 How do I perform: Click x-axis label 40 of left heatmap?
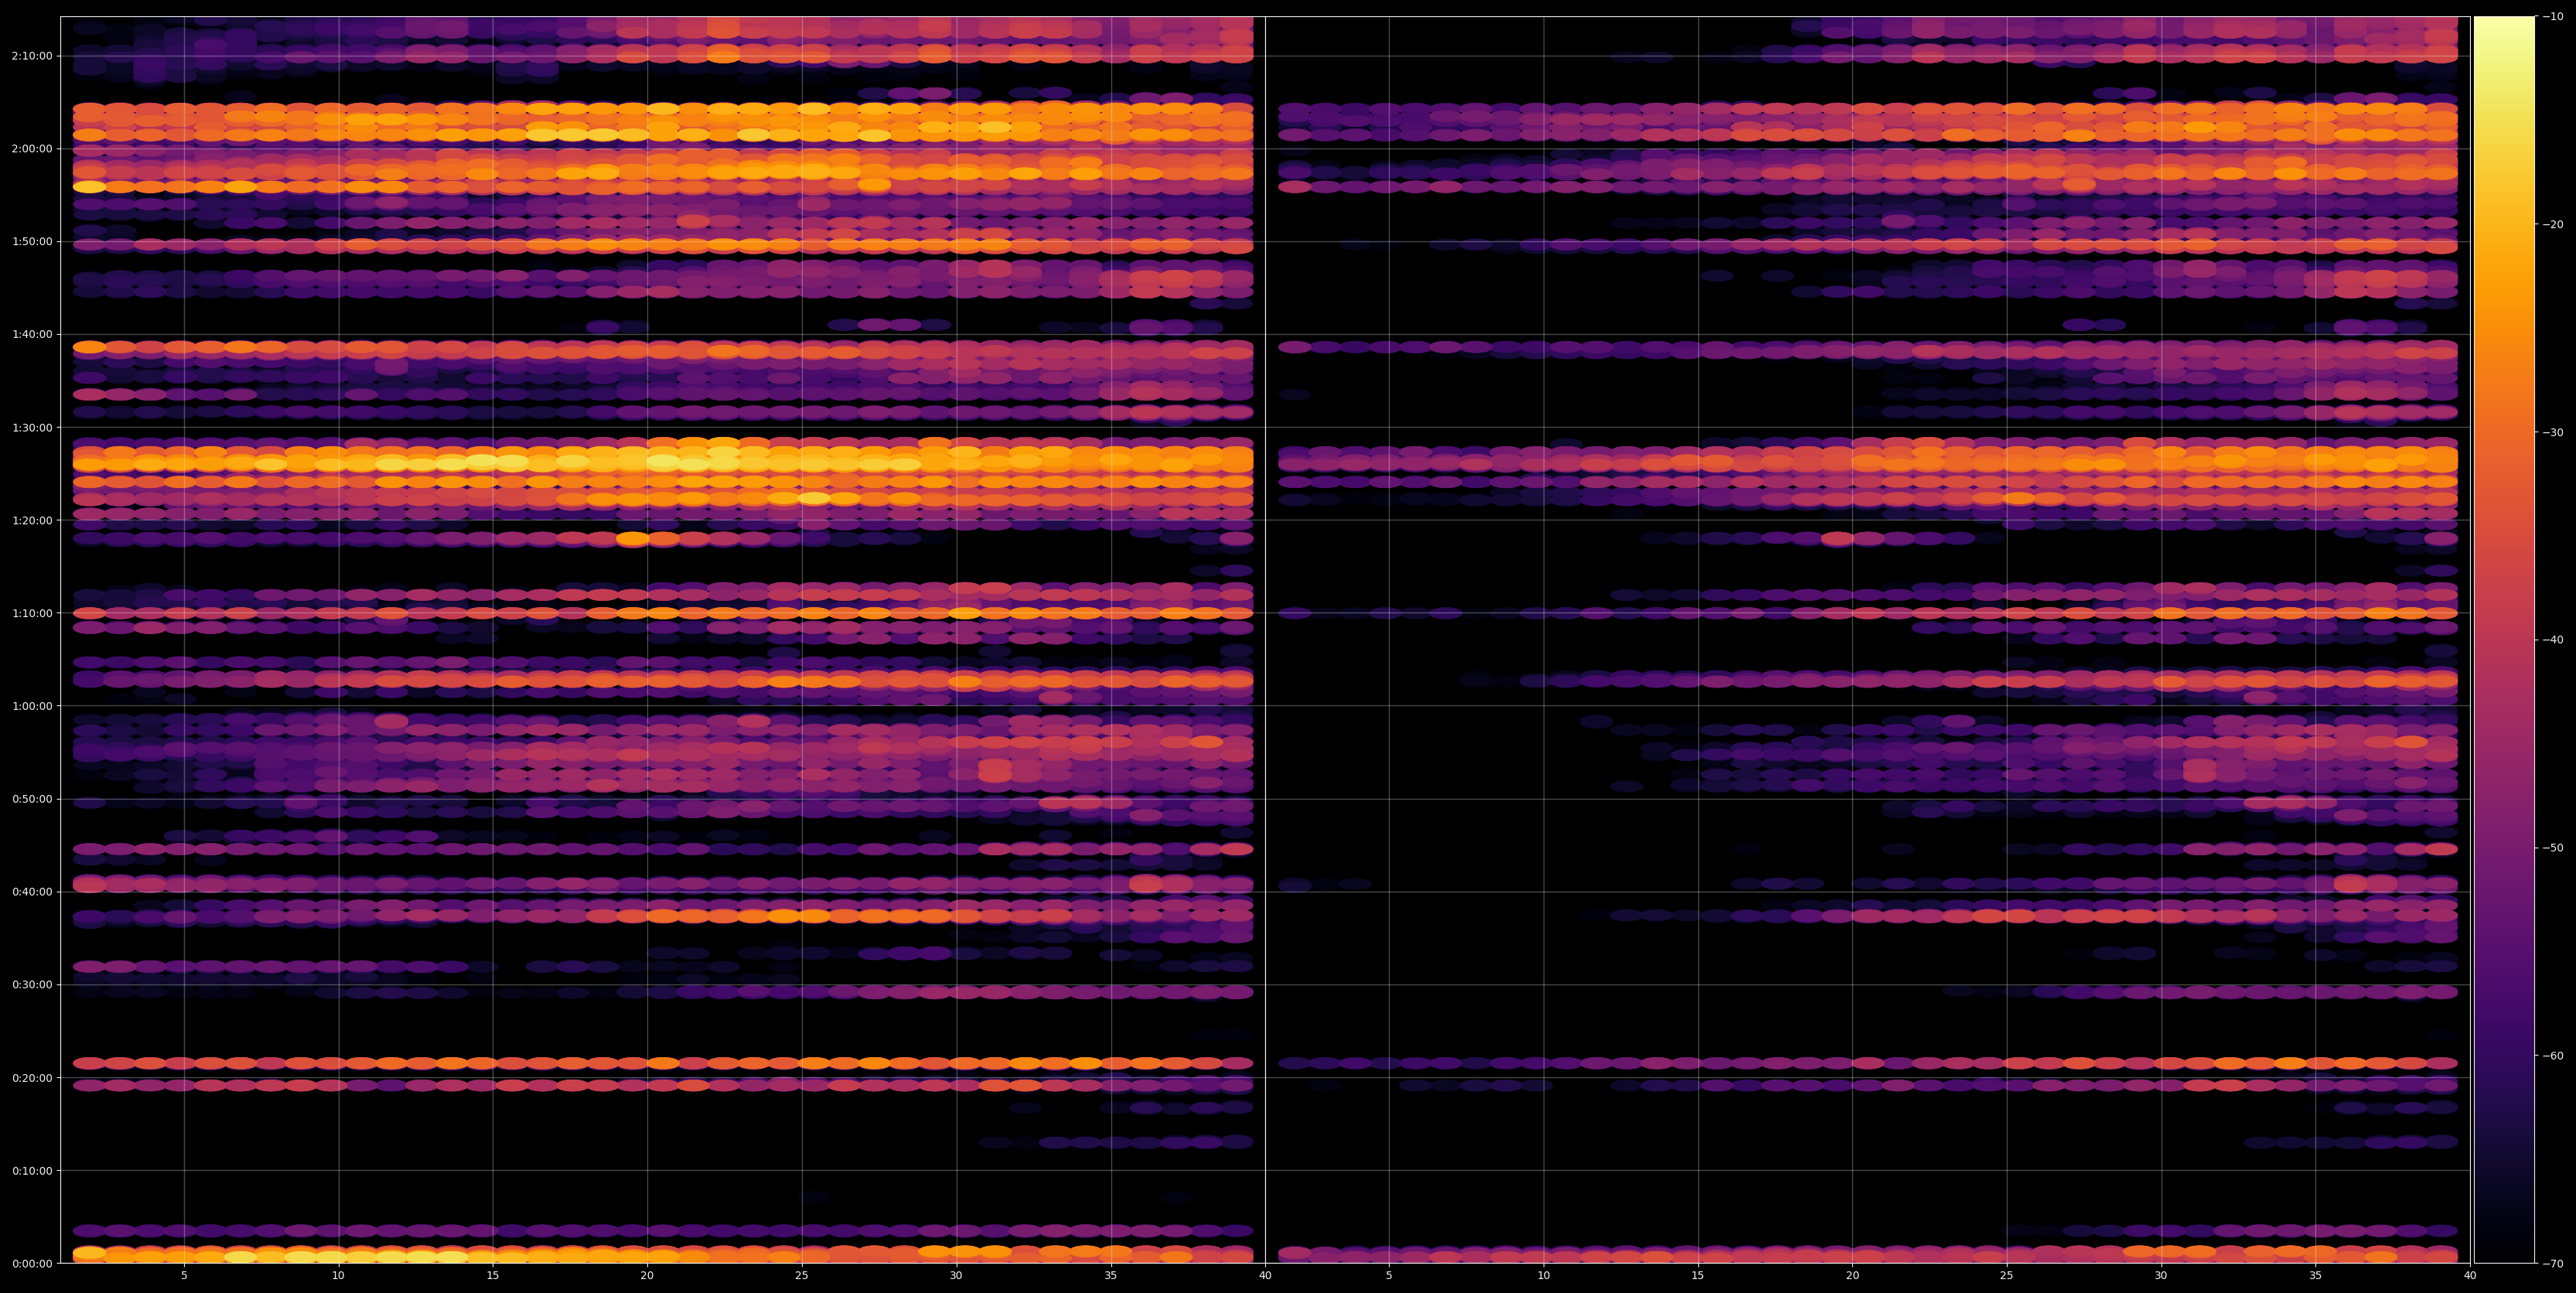(x=1265, y=1276)
